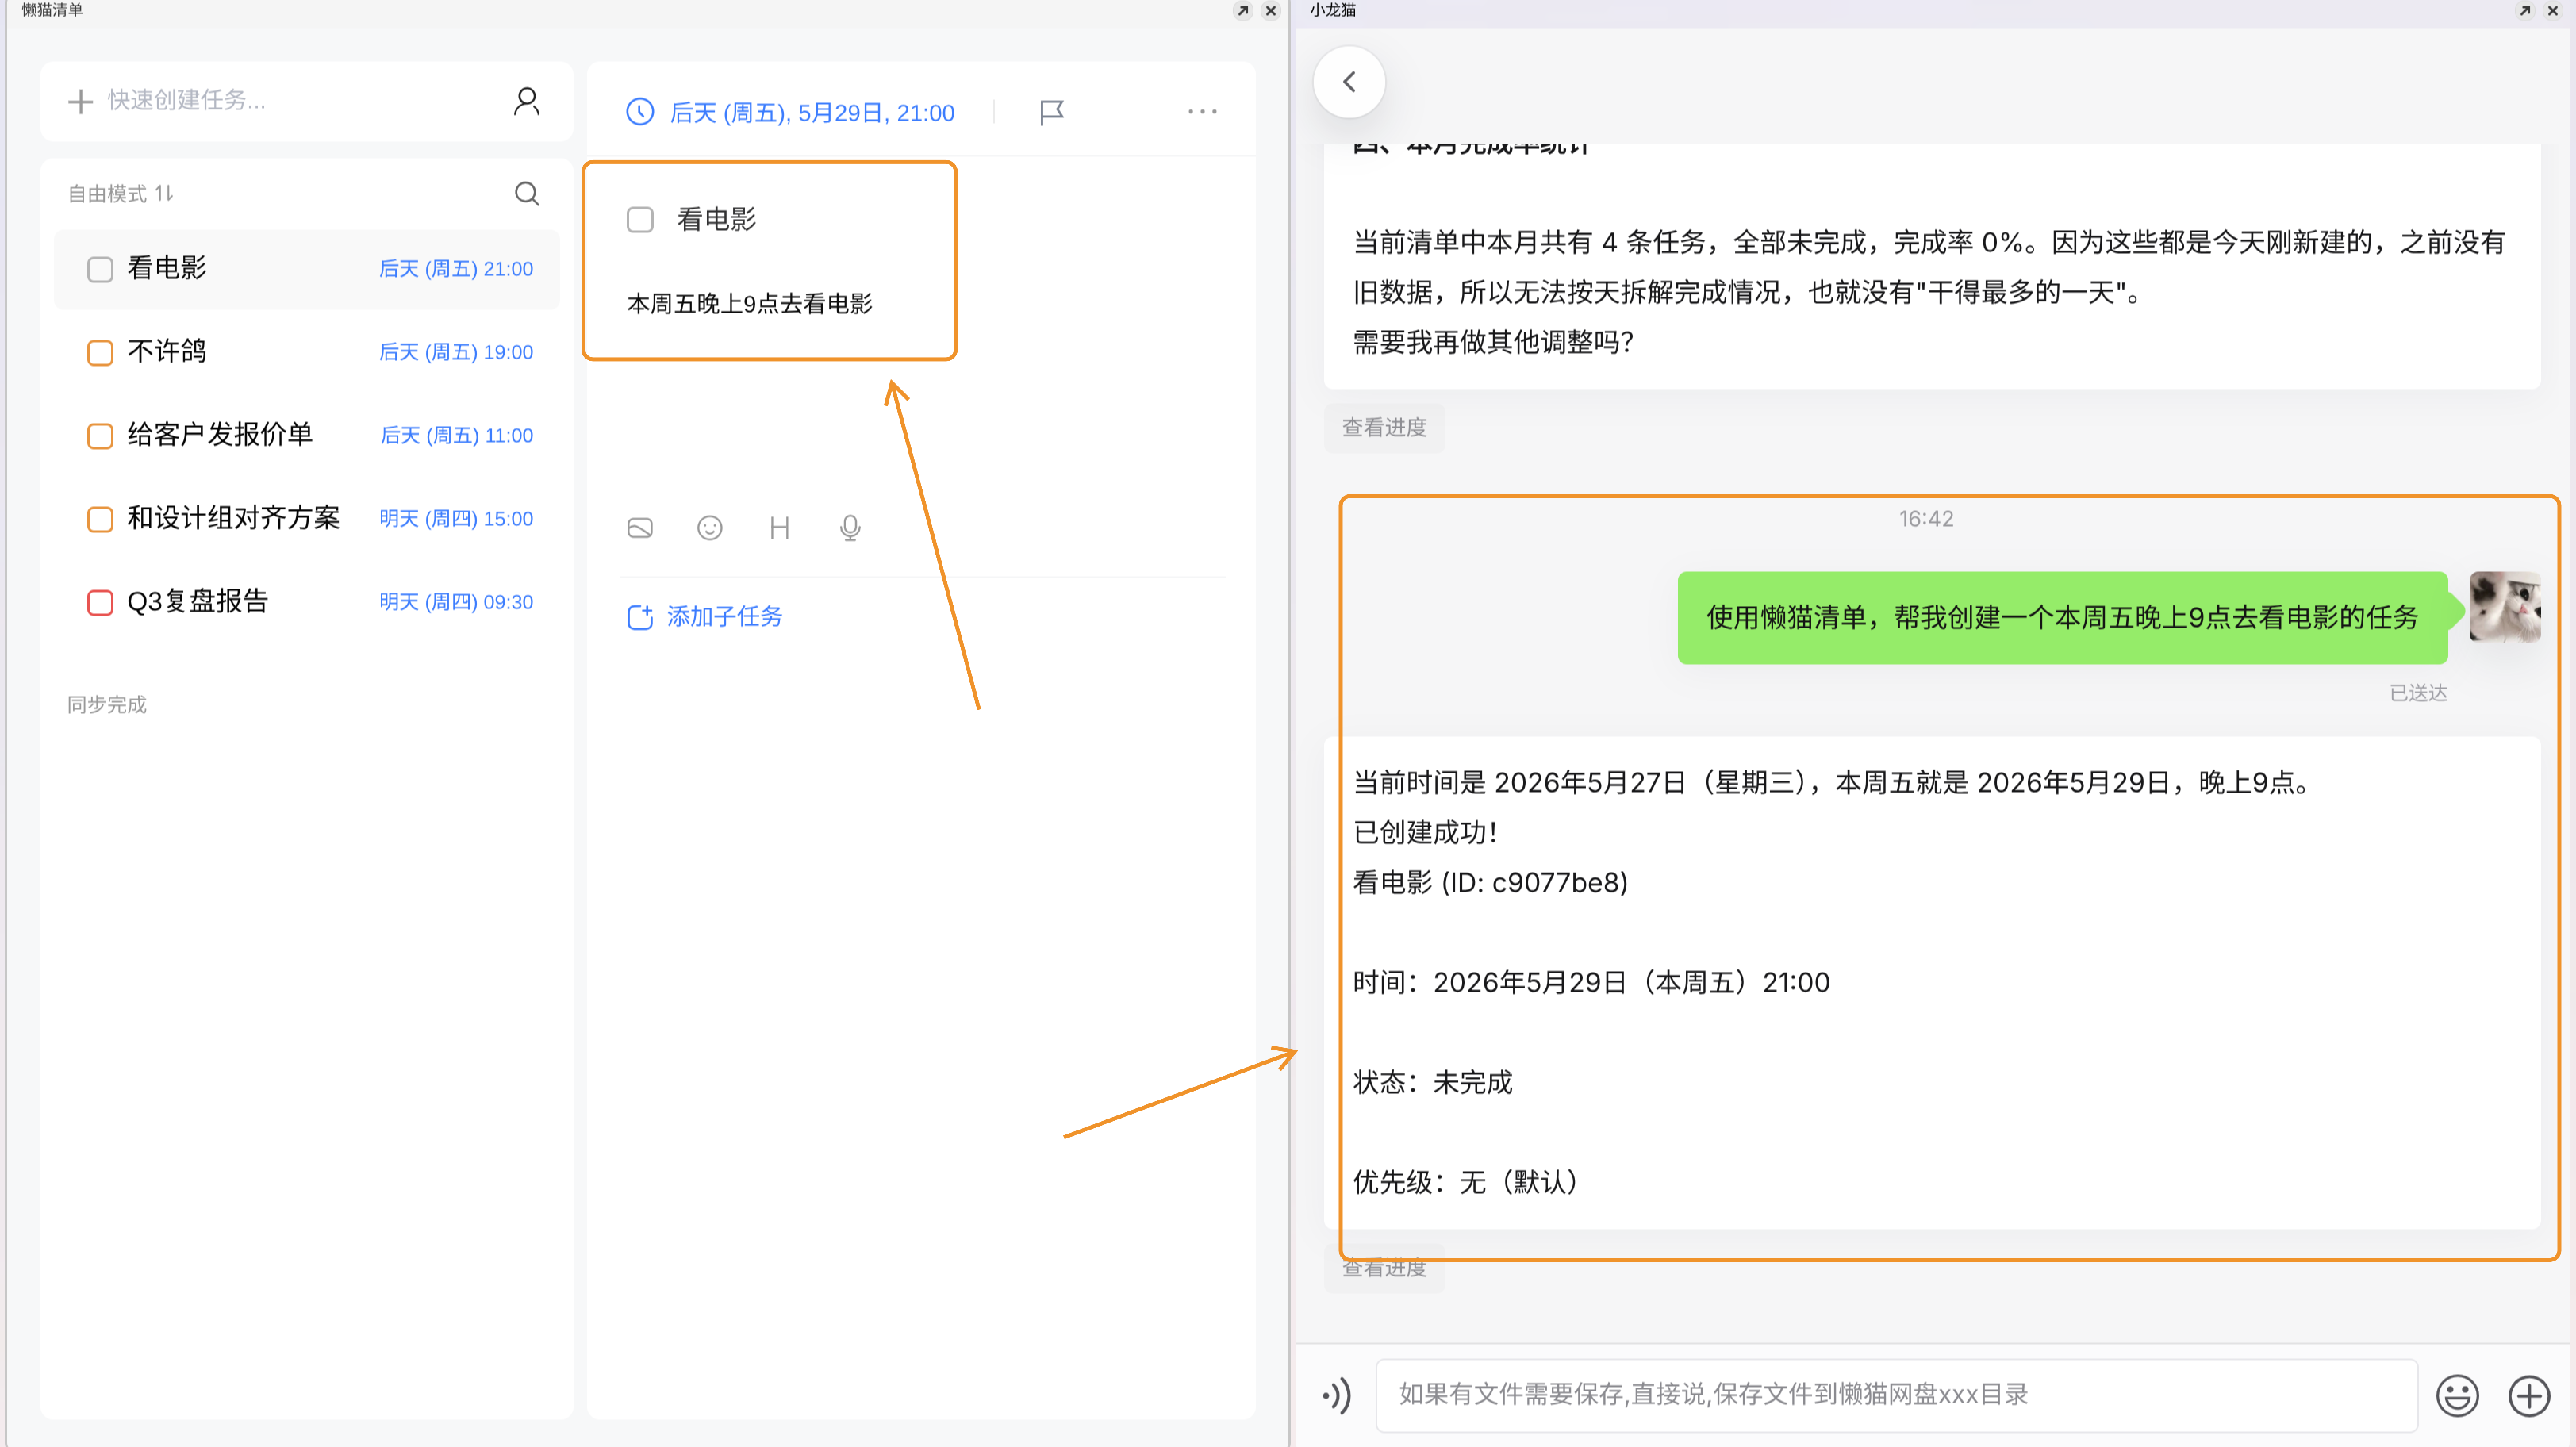Image resolution: width=2576 pixels, height=1447 pixels.
Task: Click 查看进度 below the creation reply
Action: point(1384,1269)
